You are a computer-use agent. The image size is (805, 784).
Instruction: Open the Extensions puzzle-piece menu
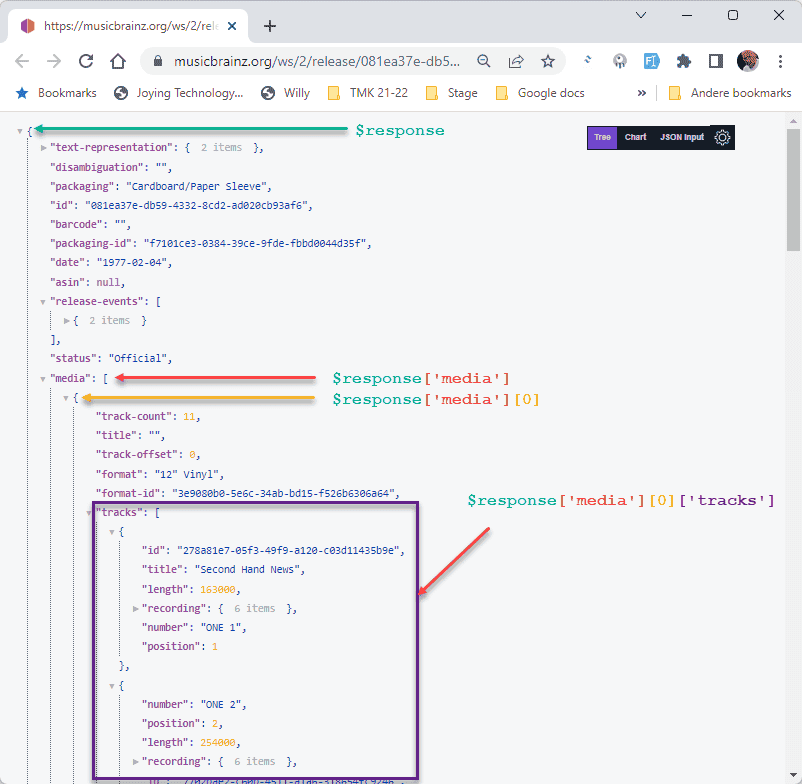pos(683,62)
